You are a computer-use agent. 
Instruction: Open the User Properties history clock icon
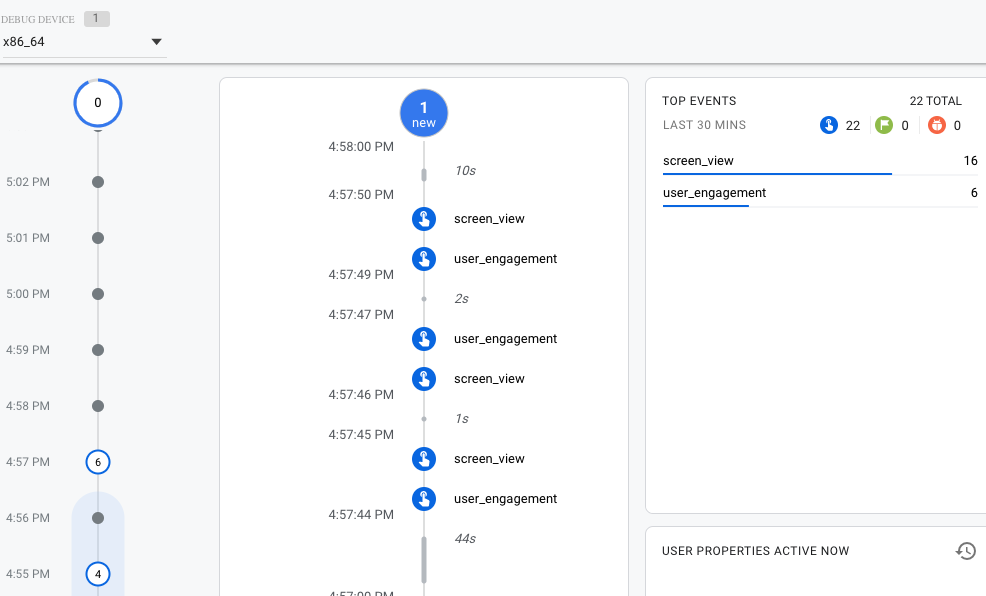tap(965, 550)
